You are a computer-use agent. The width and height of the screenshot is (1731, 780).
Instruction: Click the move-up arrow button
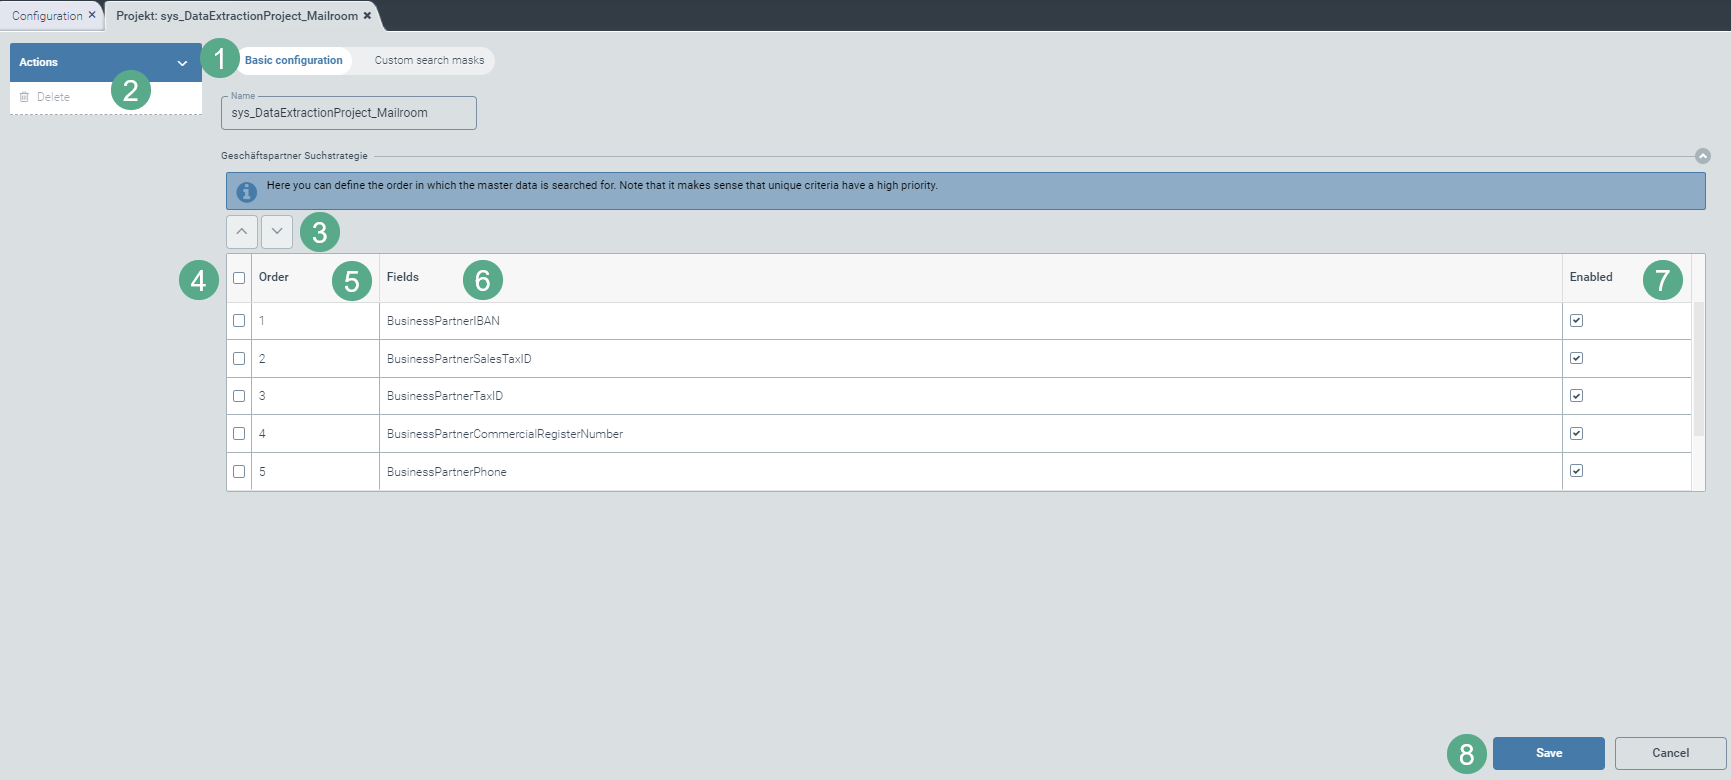[242, 231]
